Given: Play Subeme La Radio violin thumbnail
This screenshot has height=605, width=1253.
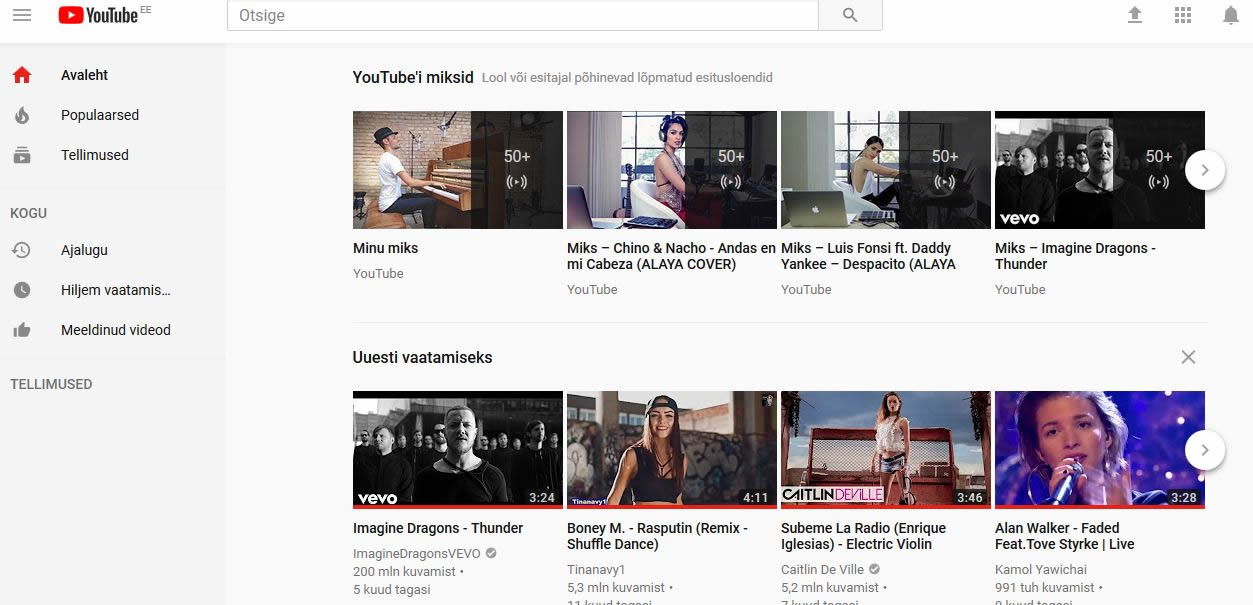Looking at the screenshot, I should click(886, 450).
